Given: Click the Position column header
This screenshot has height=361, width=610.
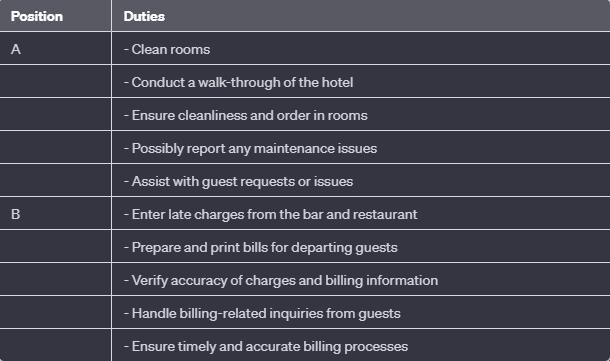Looking at the screenshot, I should pyautogui.click(x=55, y=16).
